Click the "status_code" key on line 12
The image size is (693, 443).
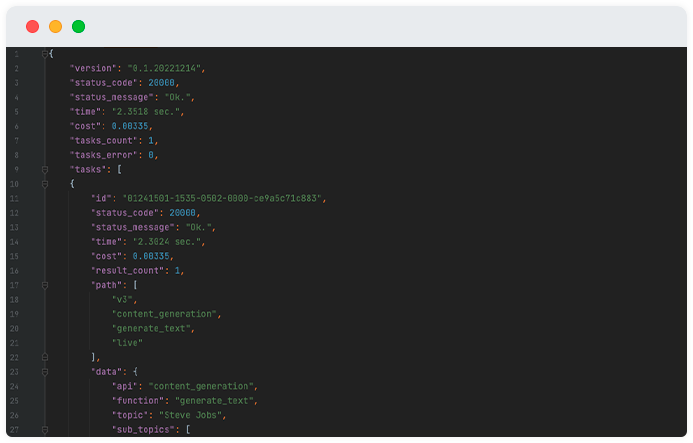click(x=125, y=213)
